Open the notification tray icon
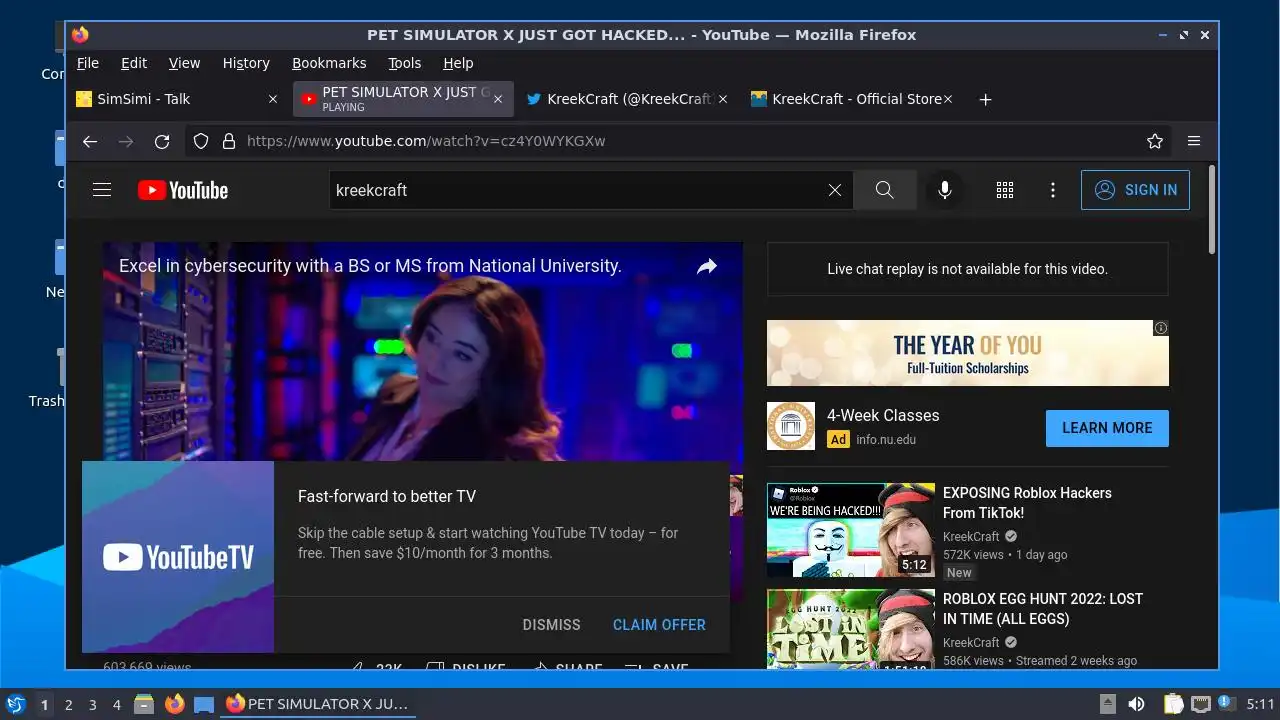Screen dimensions: 1280x720 [1225, 704]
